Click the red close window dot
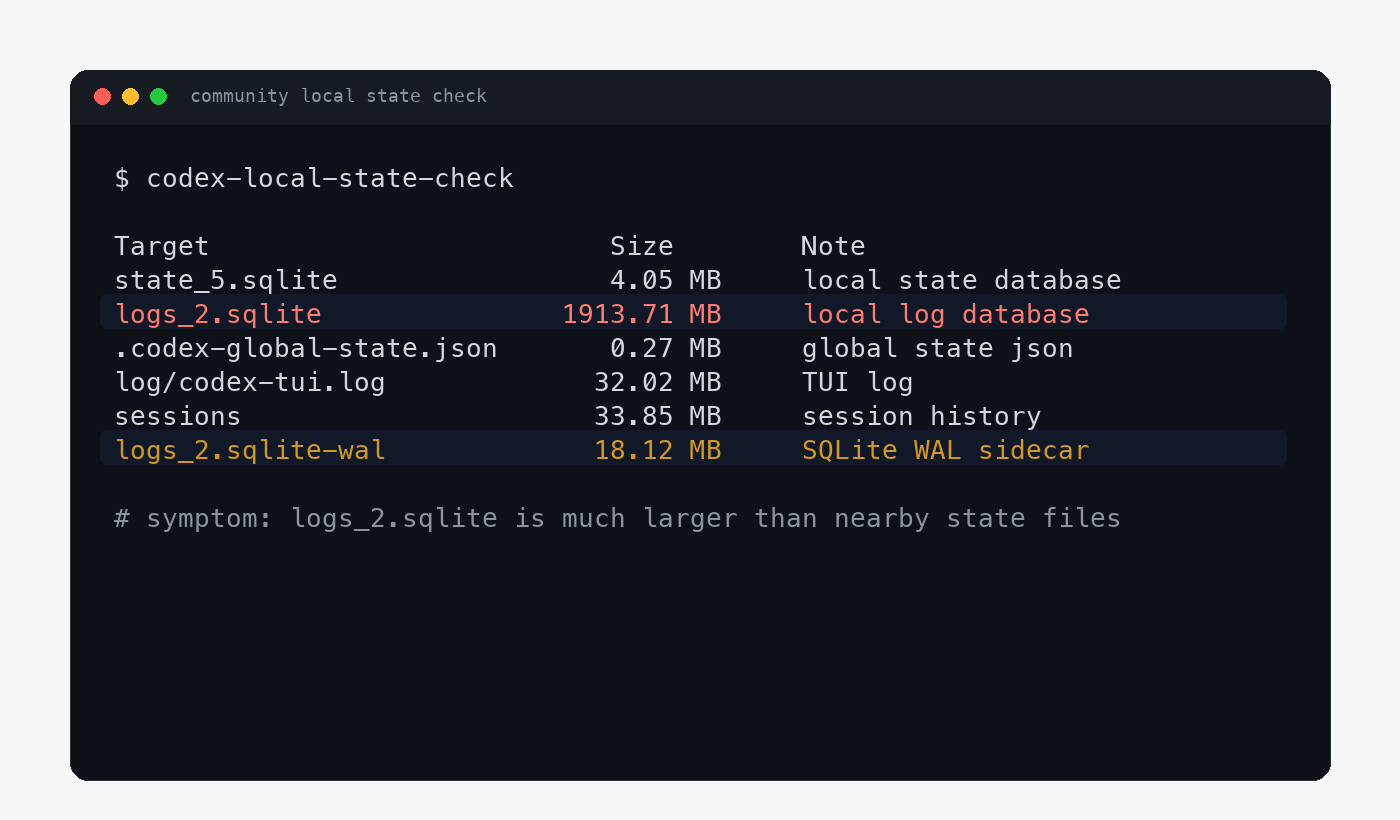The width and height of the screenshot is (1400, 820). click(102, 96)
